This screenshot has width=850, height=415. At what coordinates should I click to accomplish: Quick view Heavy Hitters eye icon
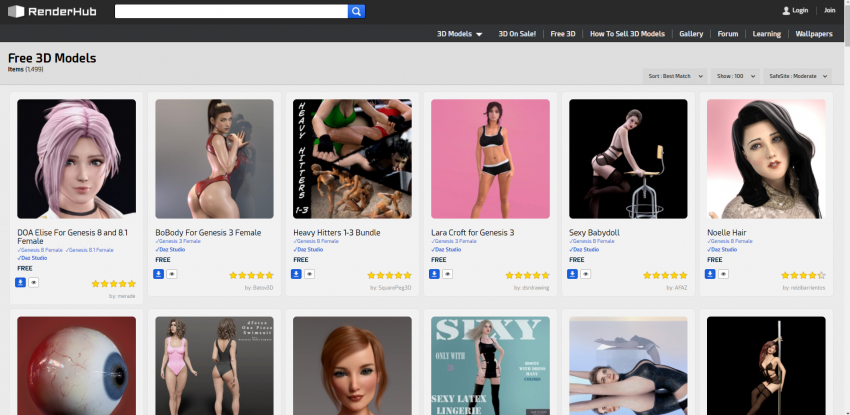[x=310, y=274]
